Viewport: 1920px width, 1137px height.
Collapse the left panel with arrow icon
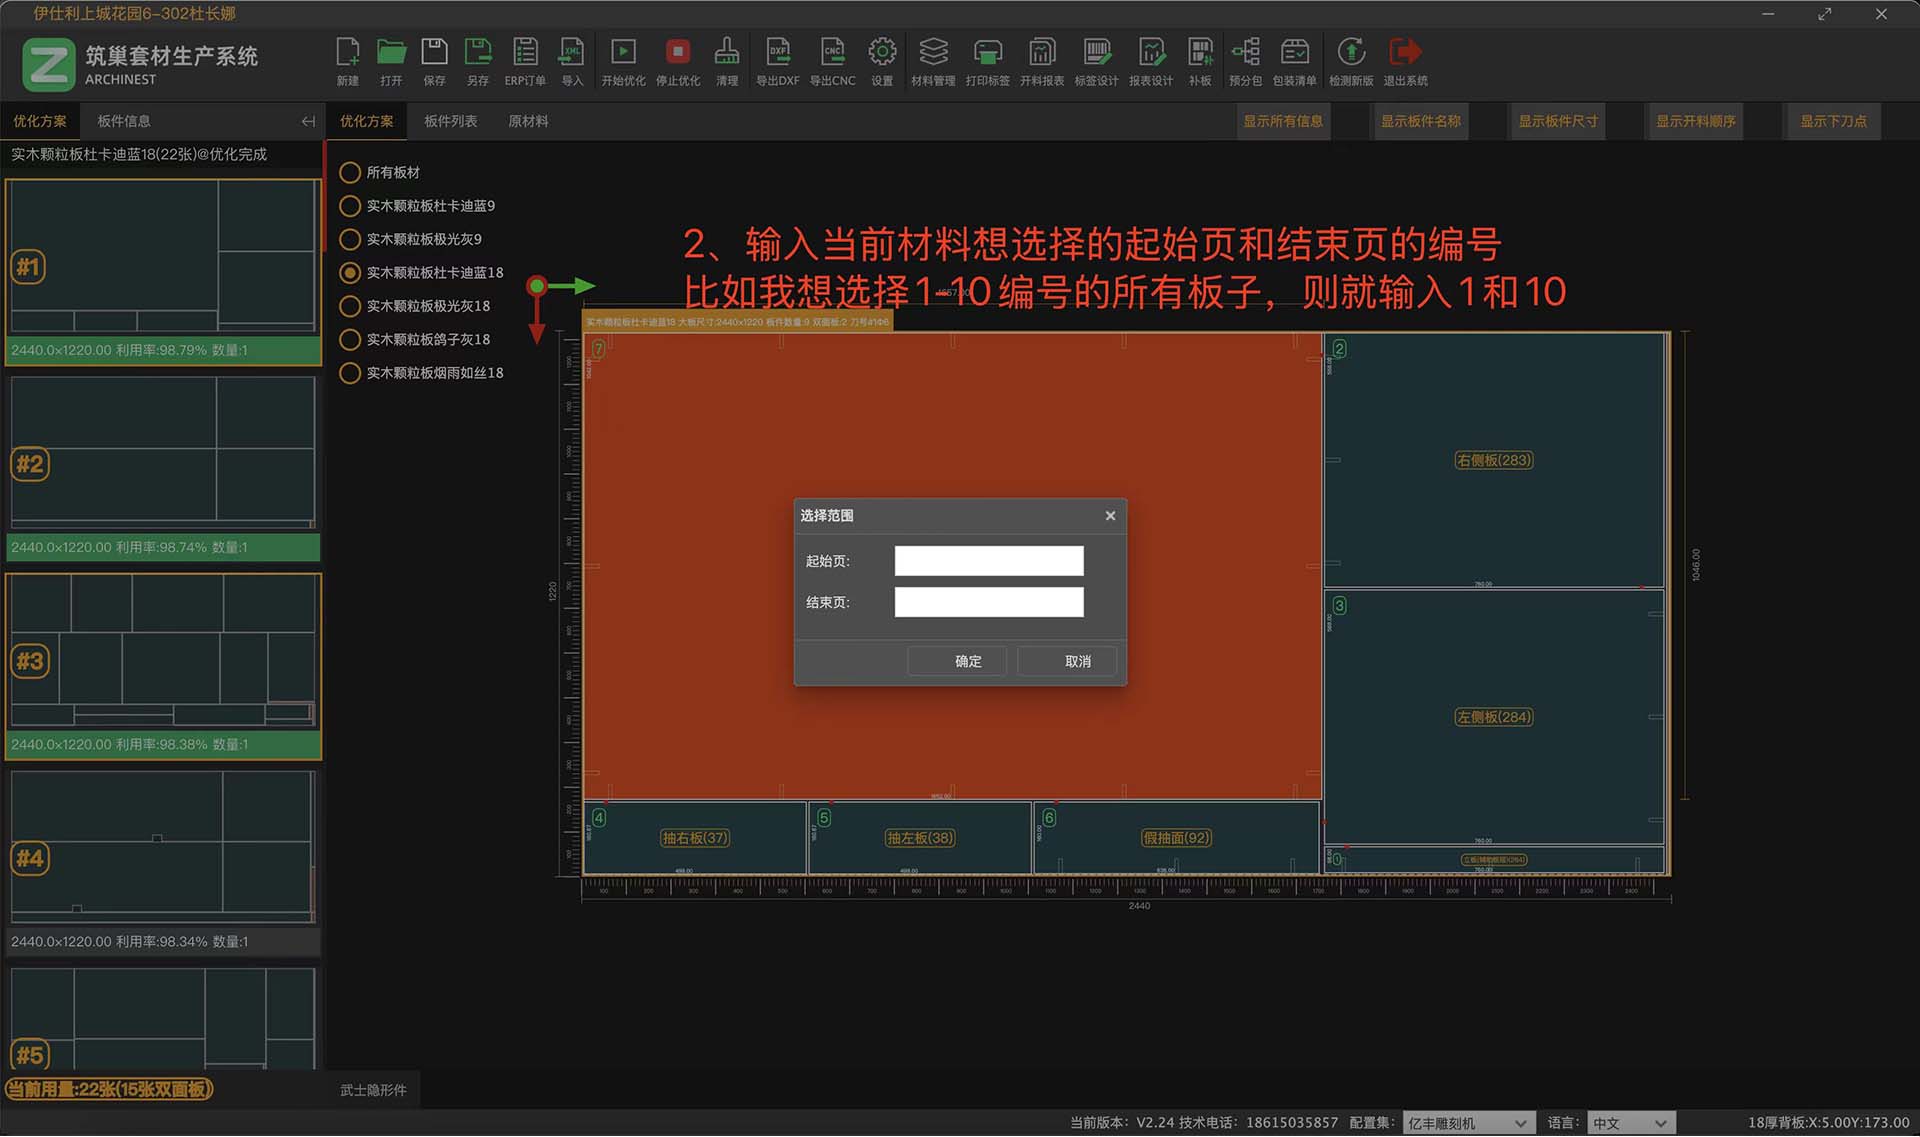(x=308, y=121)
